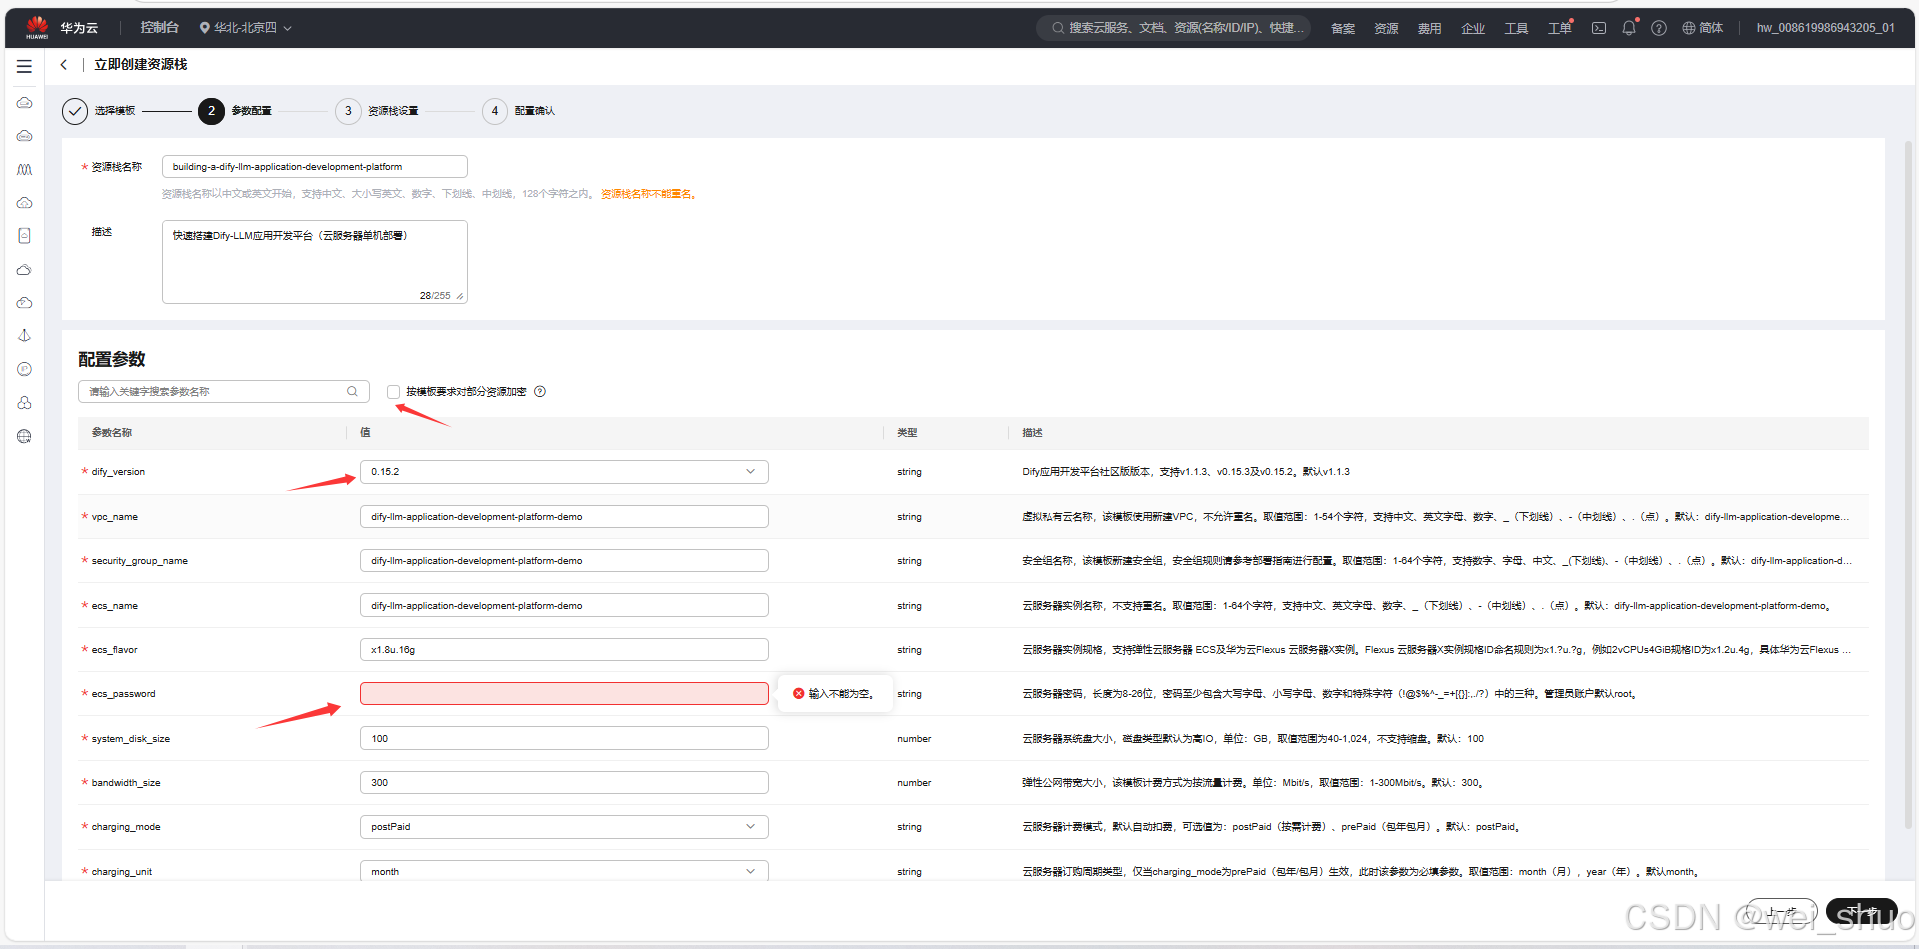This screenshot has width=1919, height=949.
Task: Open the notifications bell
Action: (1629, 28)
